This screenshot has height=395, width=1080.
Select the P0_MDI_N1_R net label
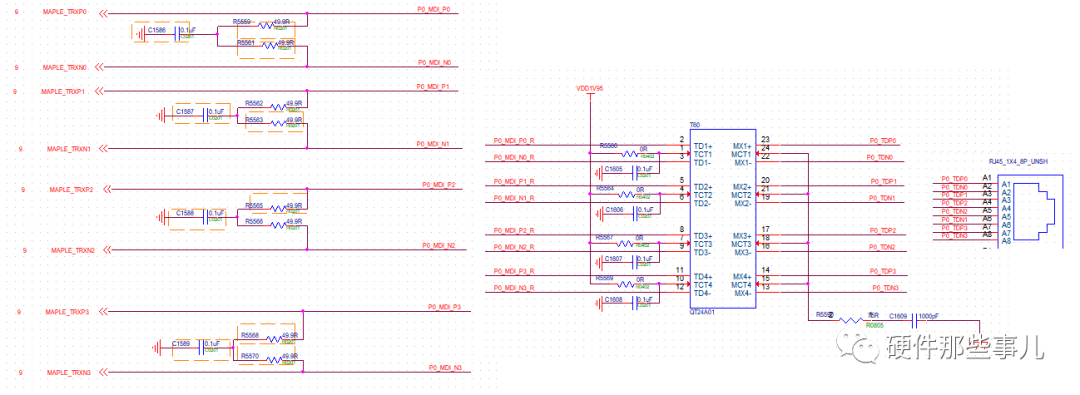[x=515, y=199]
